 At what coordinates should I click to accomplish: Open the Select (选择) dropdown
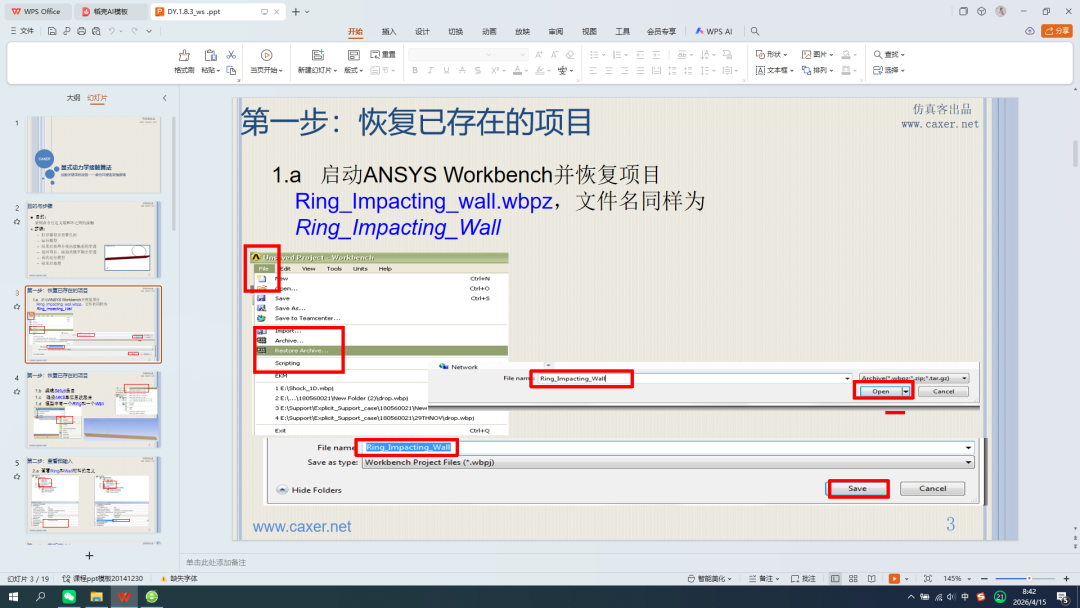(x=889, y=70)
